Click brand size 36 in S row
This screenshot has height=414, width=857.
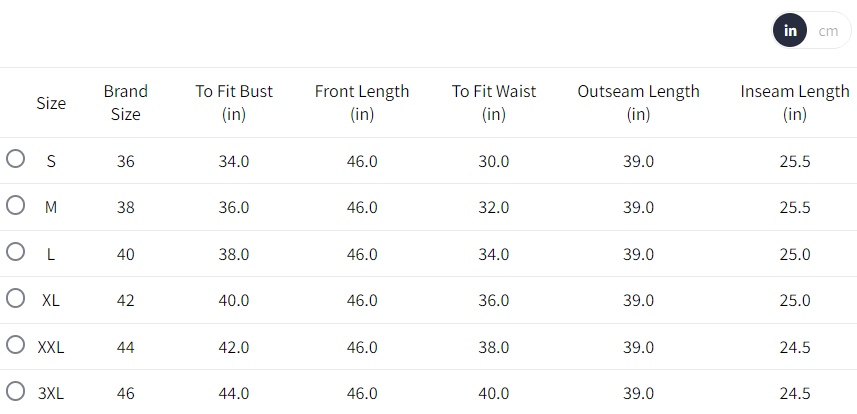[x=126, y=161]
